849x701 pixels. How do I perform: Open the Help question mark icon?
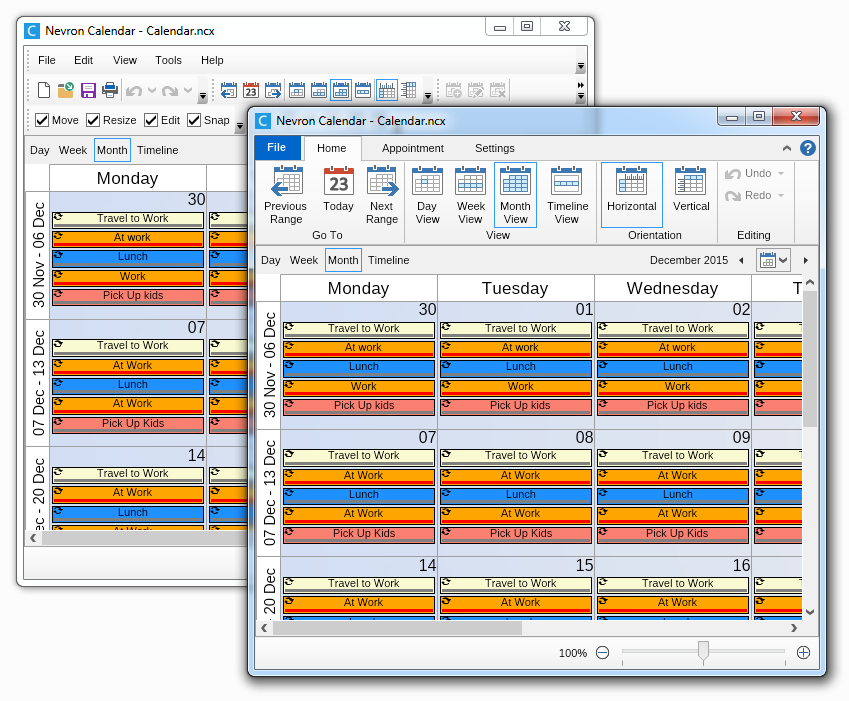[x=808, y=147]
